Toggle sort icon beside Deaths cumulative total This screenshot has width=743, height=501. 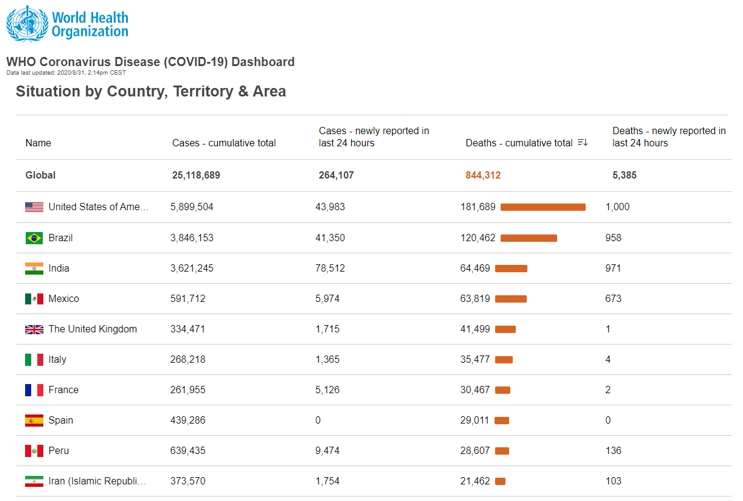click(583, 143)
